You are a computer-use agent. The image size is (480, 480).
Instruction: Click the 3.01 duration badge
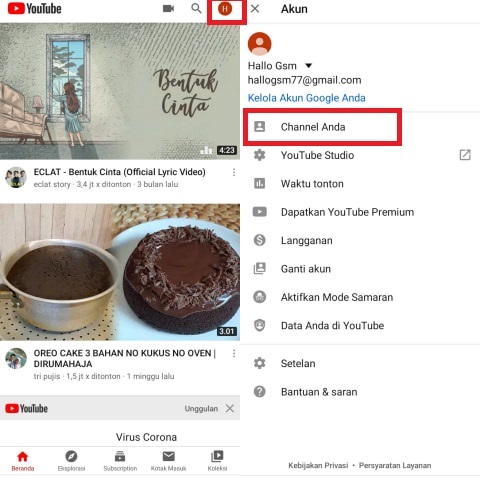(227, 331)
